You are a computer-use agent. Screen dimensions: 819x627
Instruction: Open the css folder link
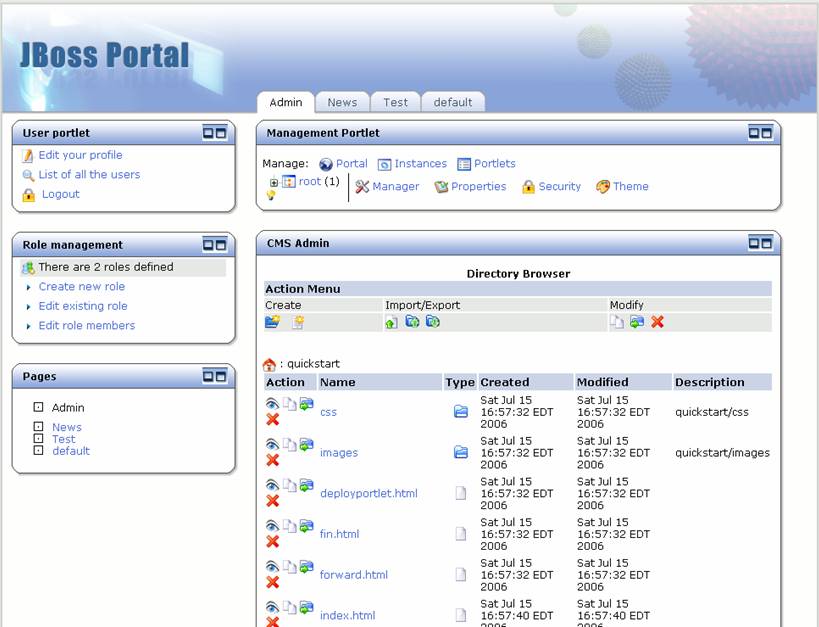[x=328, y=412]
